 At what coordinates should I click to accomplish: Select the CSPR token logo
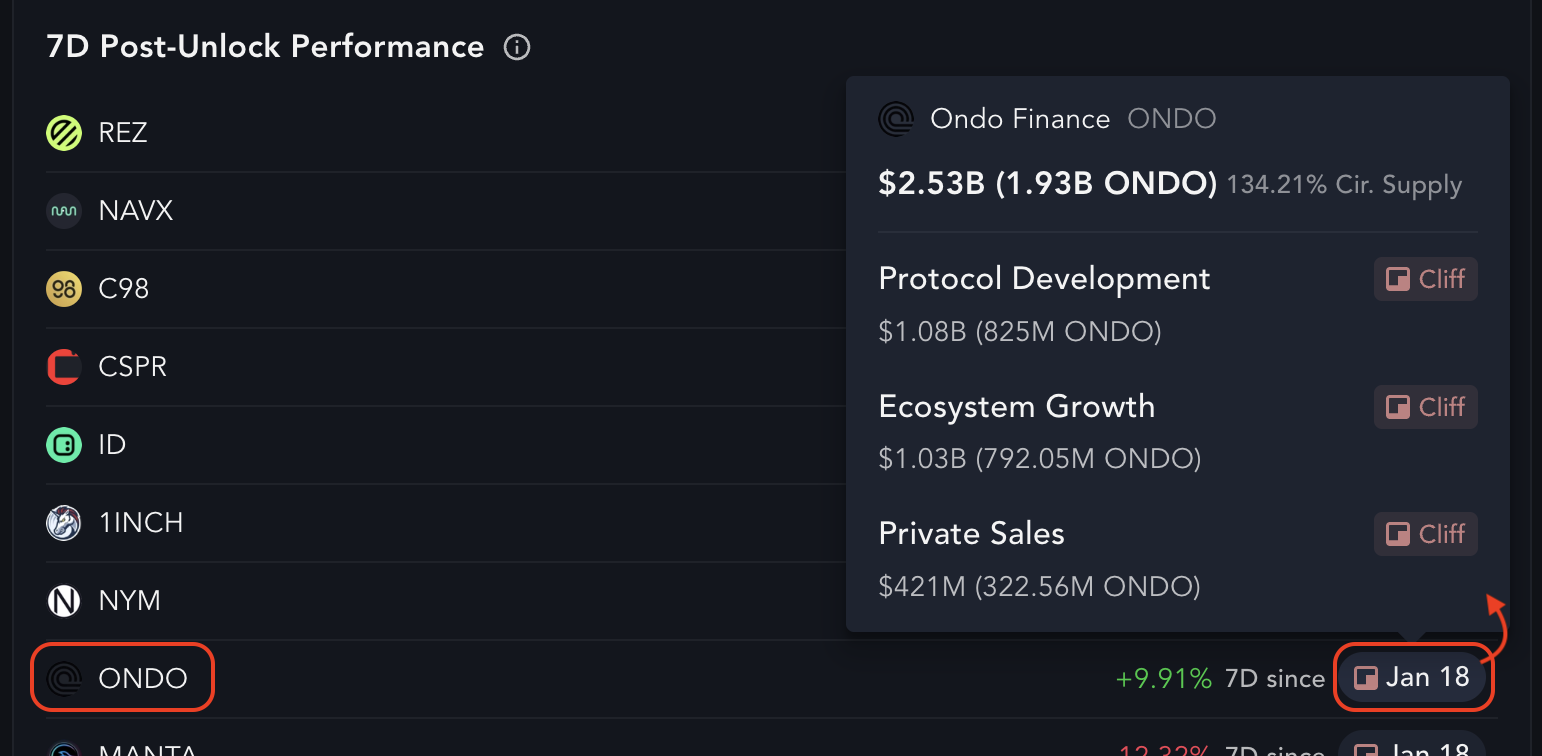coord(64,367)
